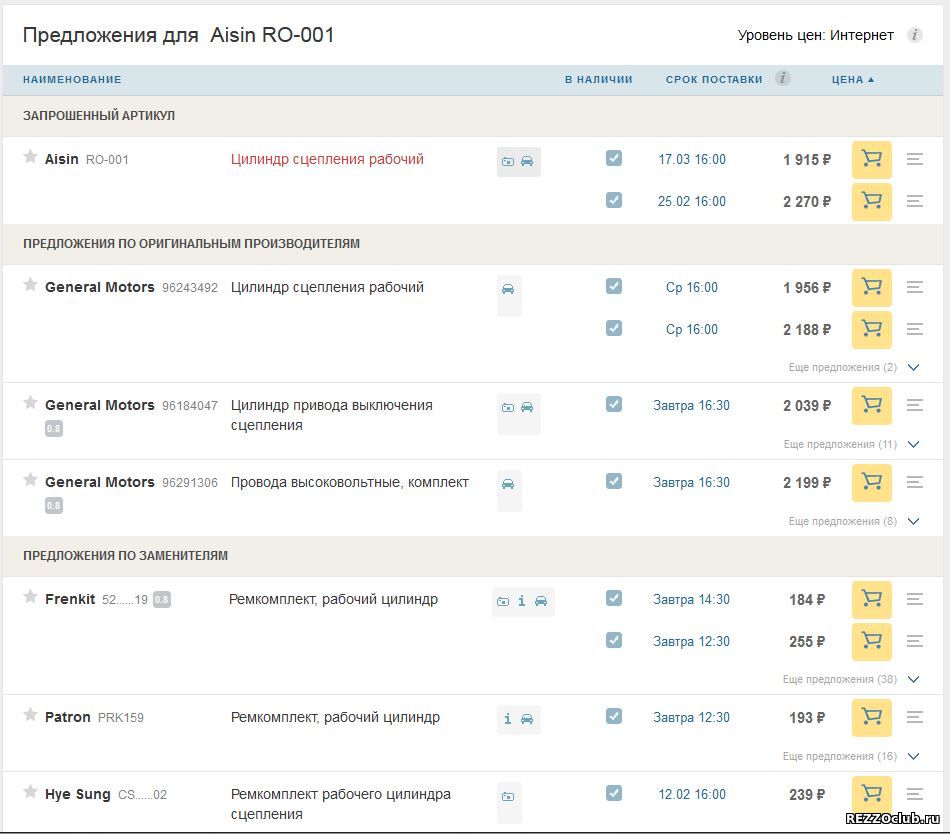Select the Hye Sung brand name

pyautogui.click(x=78, y=794)
